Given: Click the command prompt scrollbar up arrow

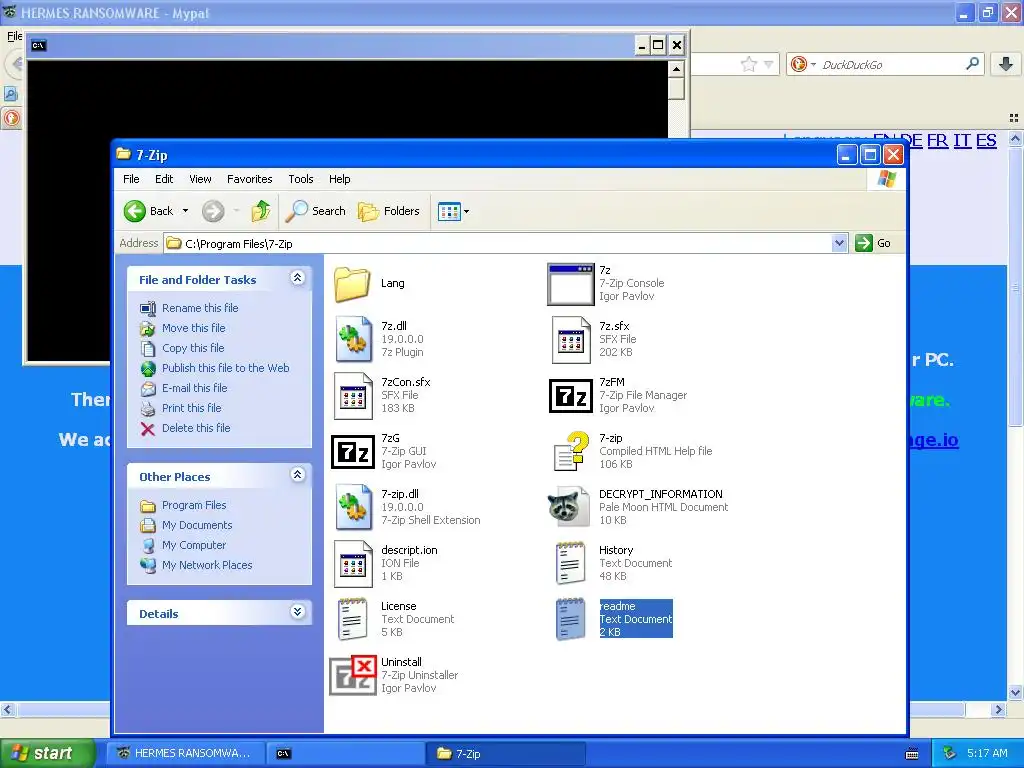Looking at the screenshot, I should [x=677, y=69].
